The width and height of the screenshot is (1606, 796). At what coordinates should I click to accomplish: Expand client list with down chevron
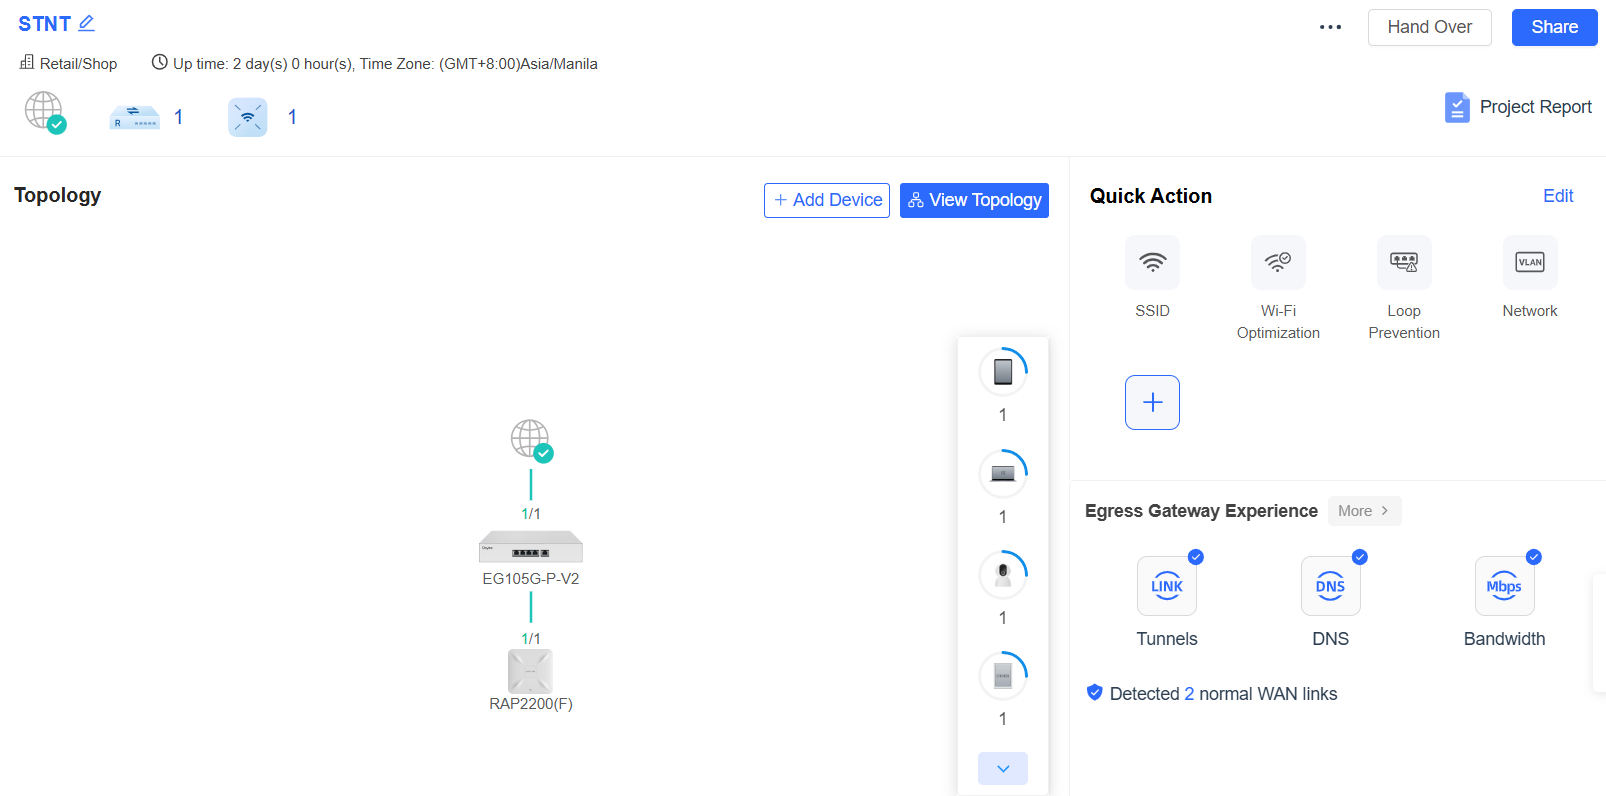coord(1003,768)
